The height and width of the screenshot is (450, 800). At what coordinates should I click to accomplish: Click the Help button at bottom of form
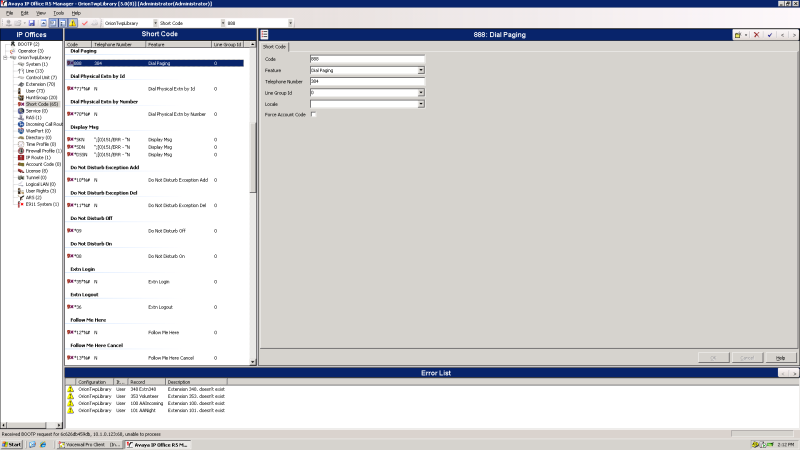point(780,358)
